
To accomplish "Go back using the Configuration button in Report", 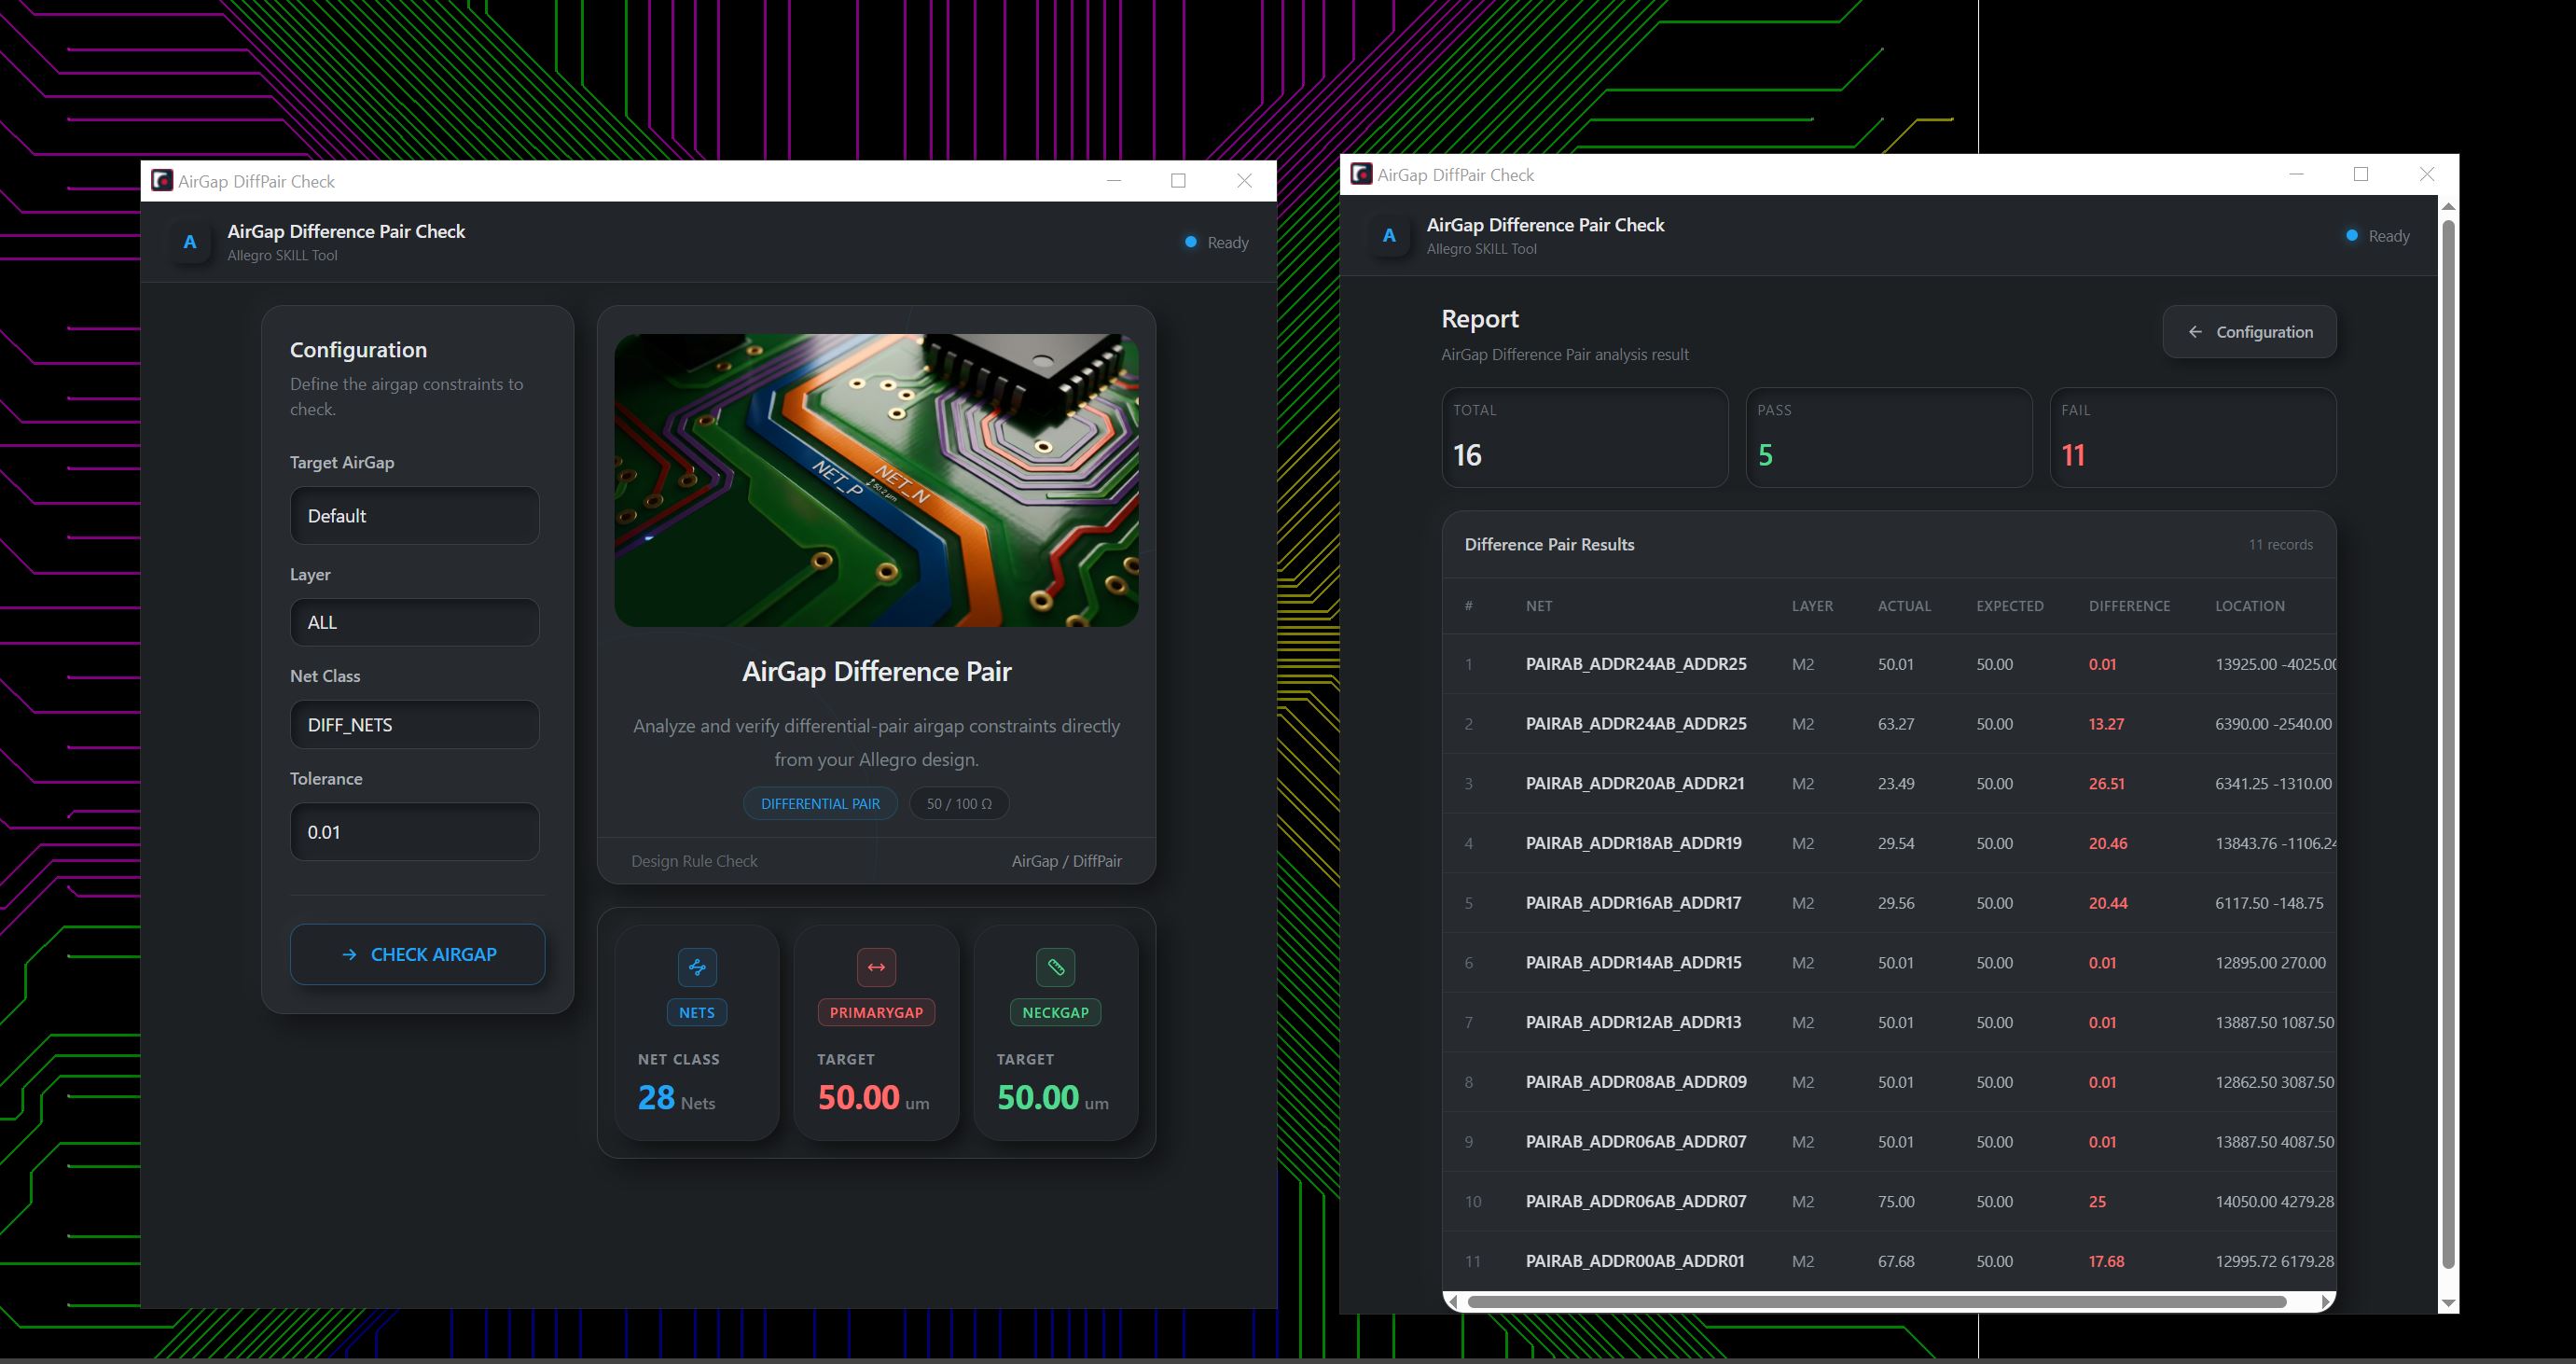I will click(x=2249, y=332).
